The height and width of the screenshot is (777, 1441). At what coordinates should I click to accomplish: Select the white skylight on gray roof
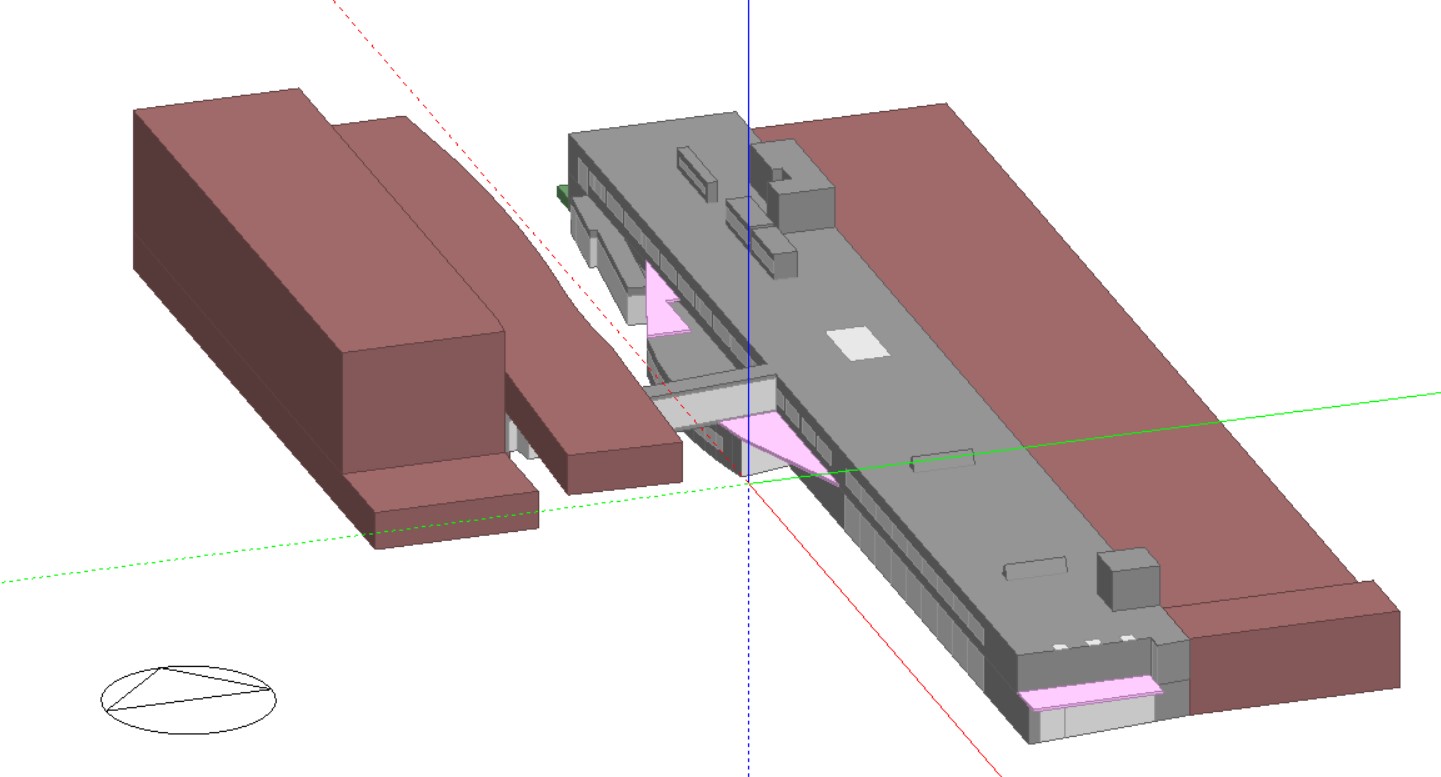858,343
